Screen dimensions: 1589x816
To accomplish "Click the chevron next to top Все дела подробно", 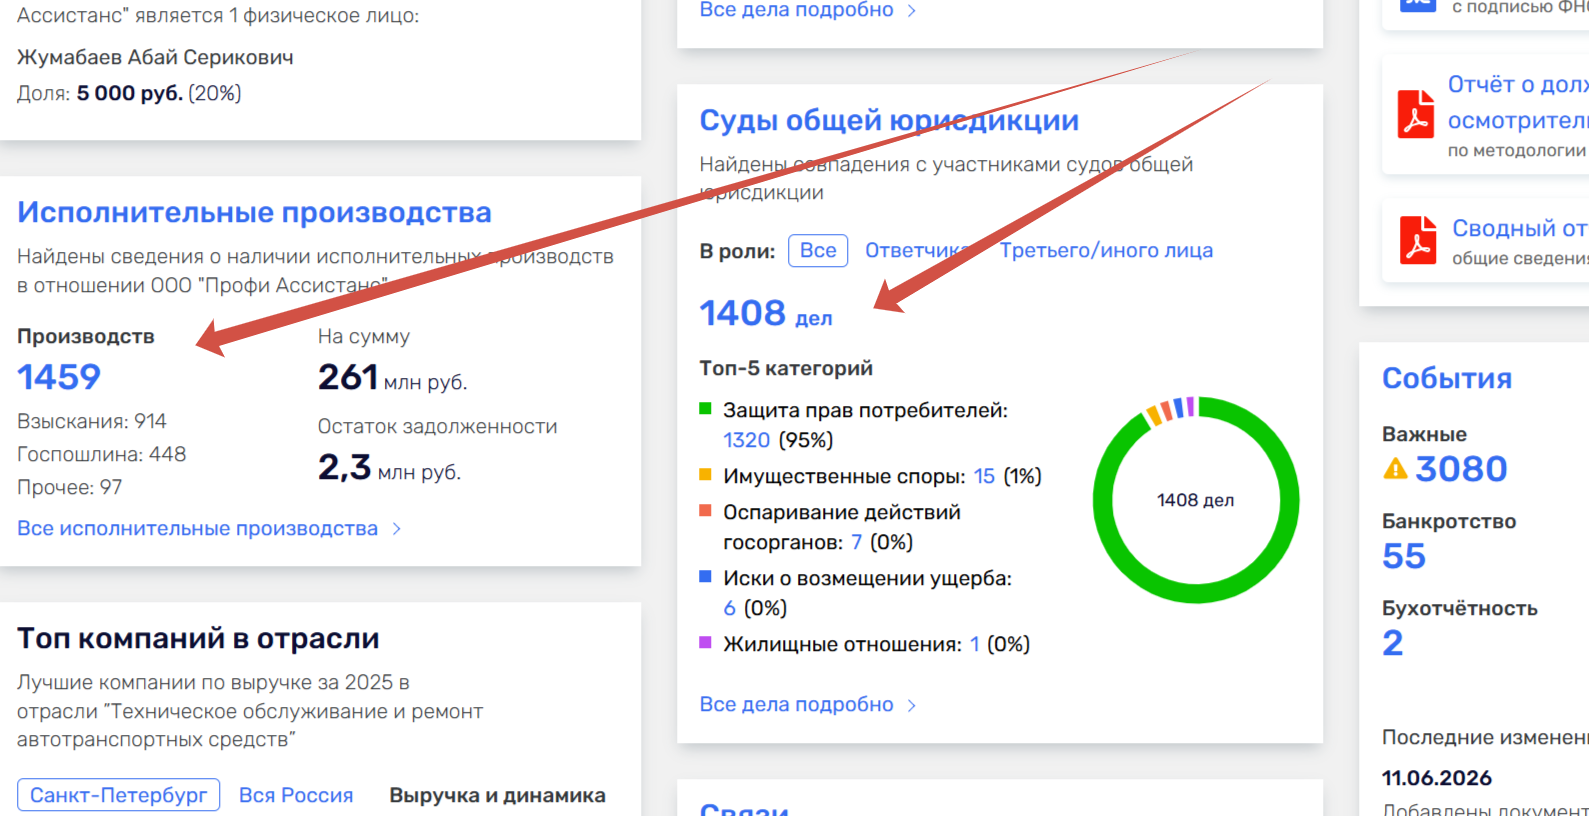I will click(911, 10).
